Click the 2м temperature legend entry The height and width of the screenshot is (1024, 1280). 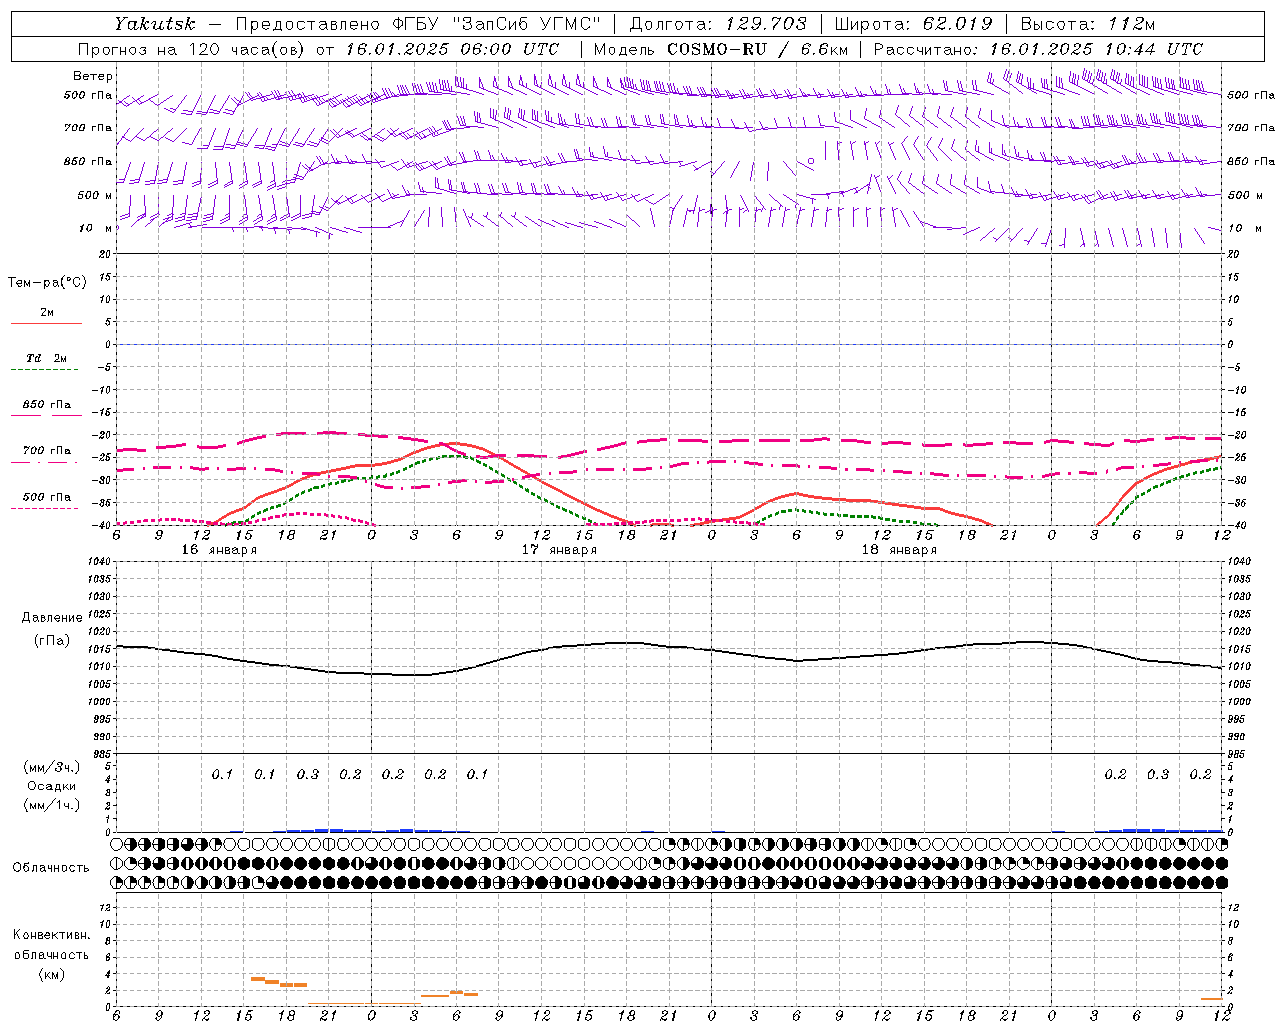(47, 312)
